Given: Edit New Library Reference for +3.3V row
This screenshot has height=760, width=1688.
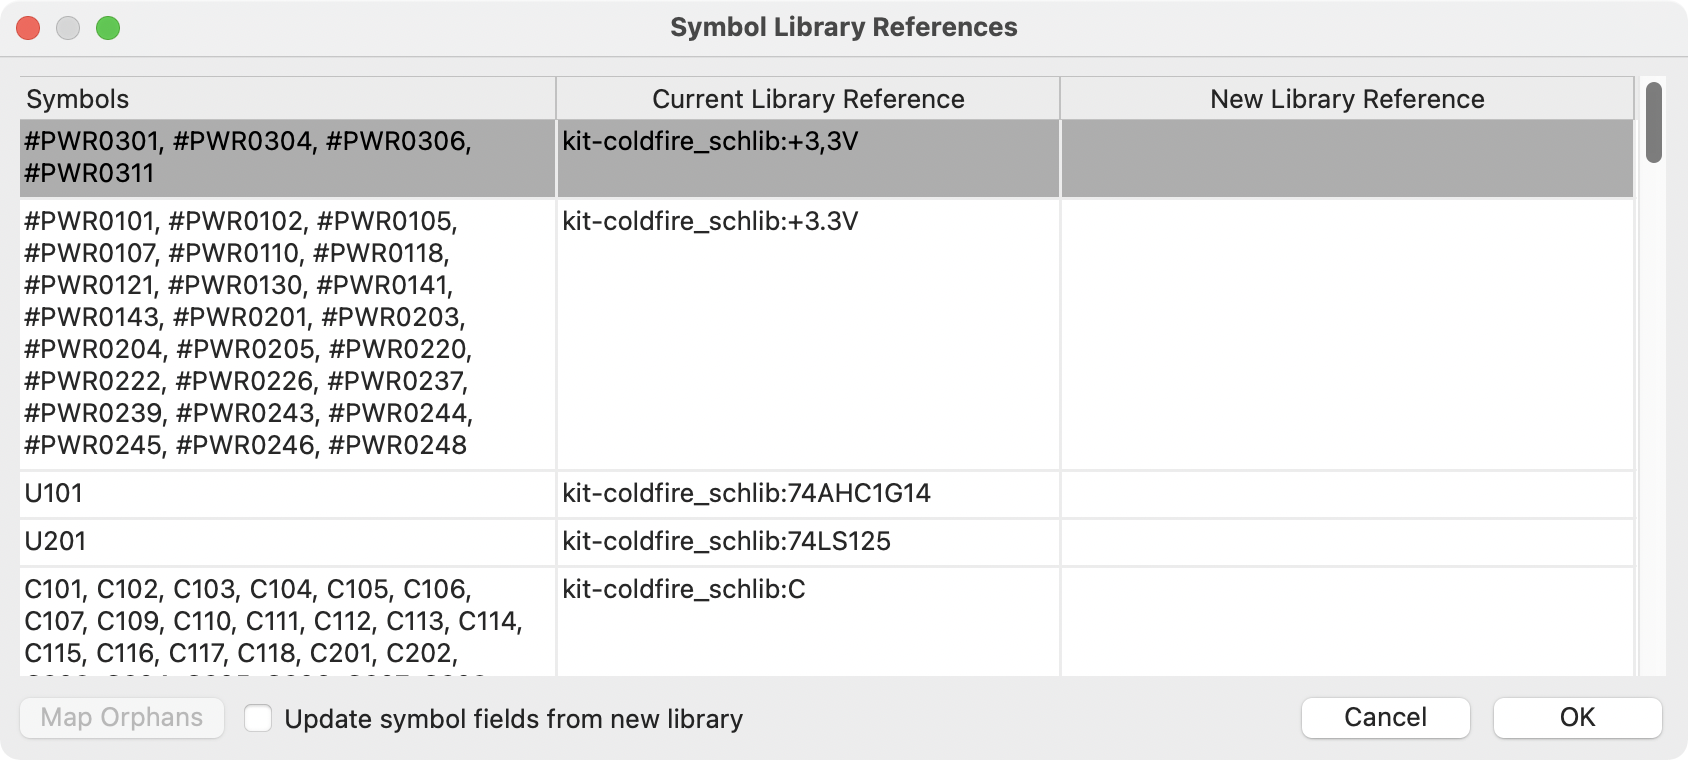Looking at the screenshot, I should pos(1346,333).
